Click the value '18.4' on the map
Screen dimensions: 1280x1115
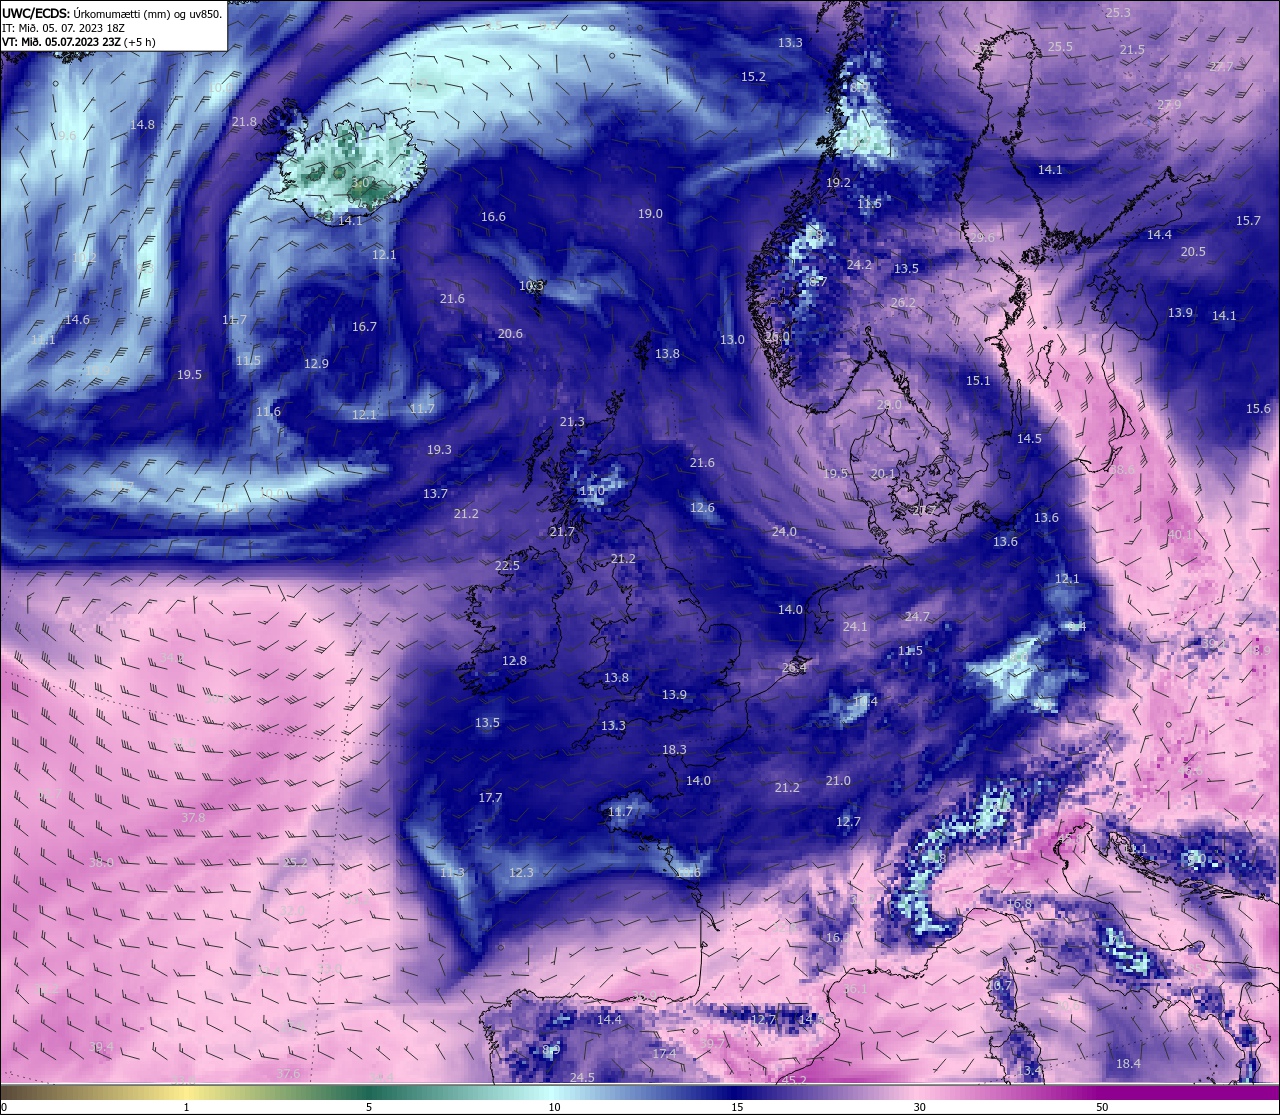click(1128, 1064)
